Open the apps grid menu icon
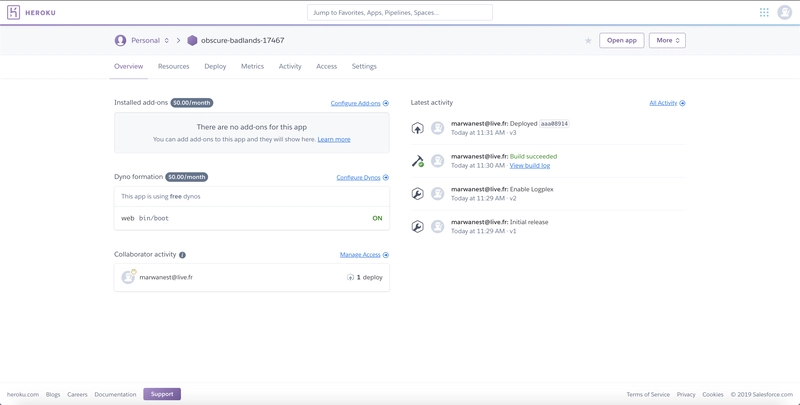This screenshot has height=405, width=800. coord(764,13)
